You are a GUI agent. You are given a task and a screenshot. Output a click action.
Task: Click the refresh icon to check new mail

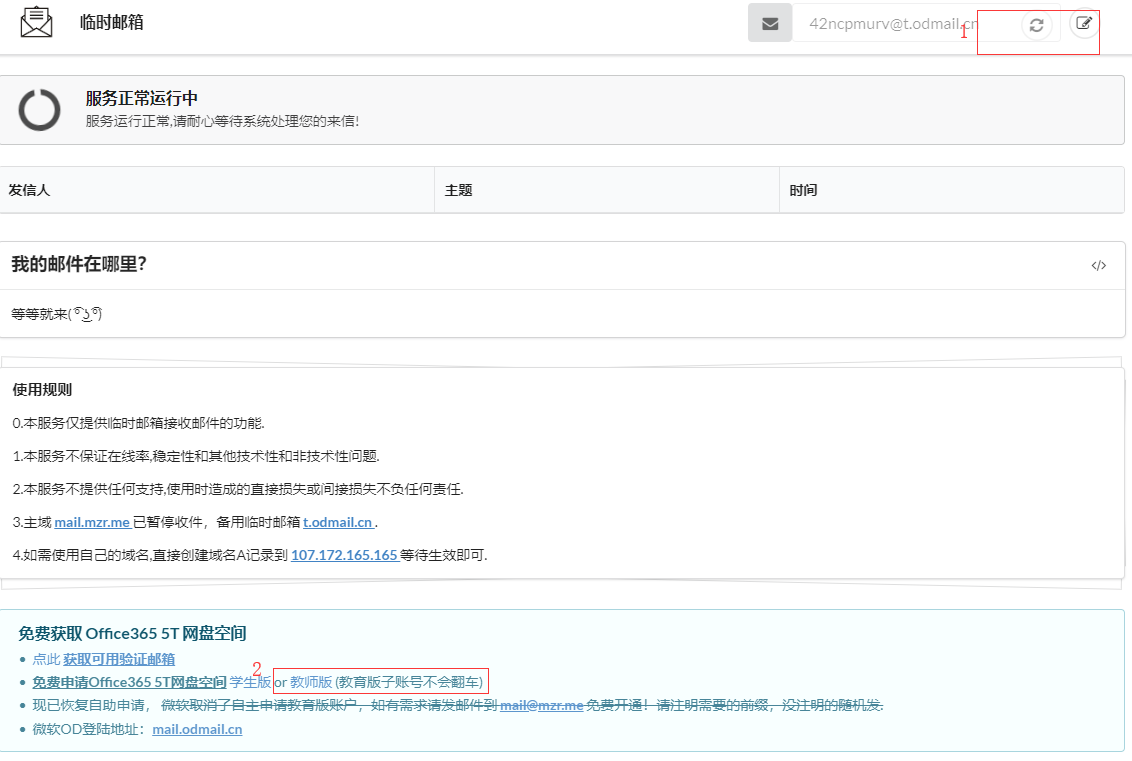tap(1036, 25)
